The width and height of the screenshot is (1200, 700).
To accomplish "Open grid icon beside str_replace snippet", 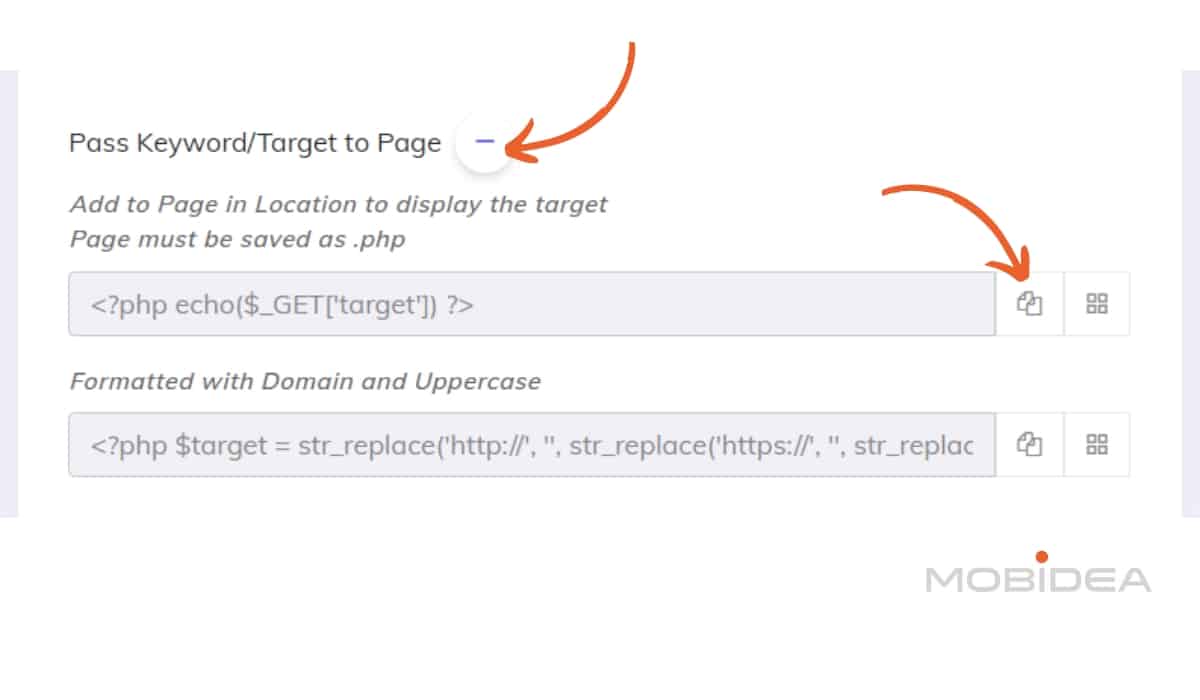I will (1097, 444).
